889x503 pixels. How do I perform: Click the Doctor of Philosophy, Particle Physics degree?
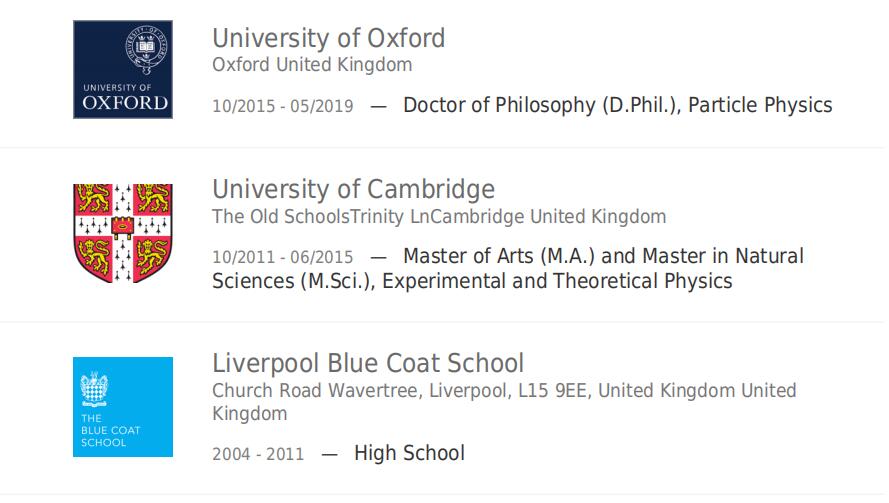coord(617,105)
